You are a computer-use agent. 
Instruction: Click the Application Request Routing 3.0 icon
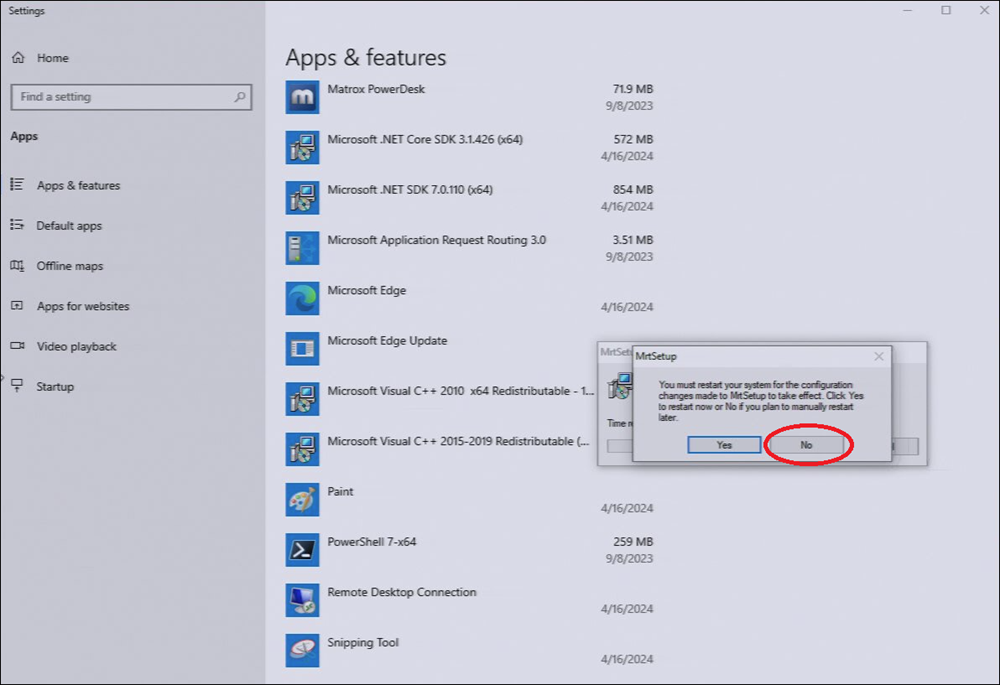point(302,248)
